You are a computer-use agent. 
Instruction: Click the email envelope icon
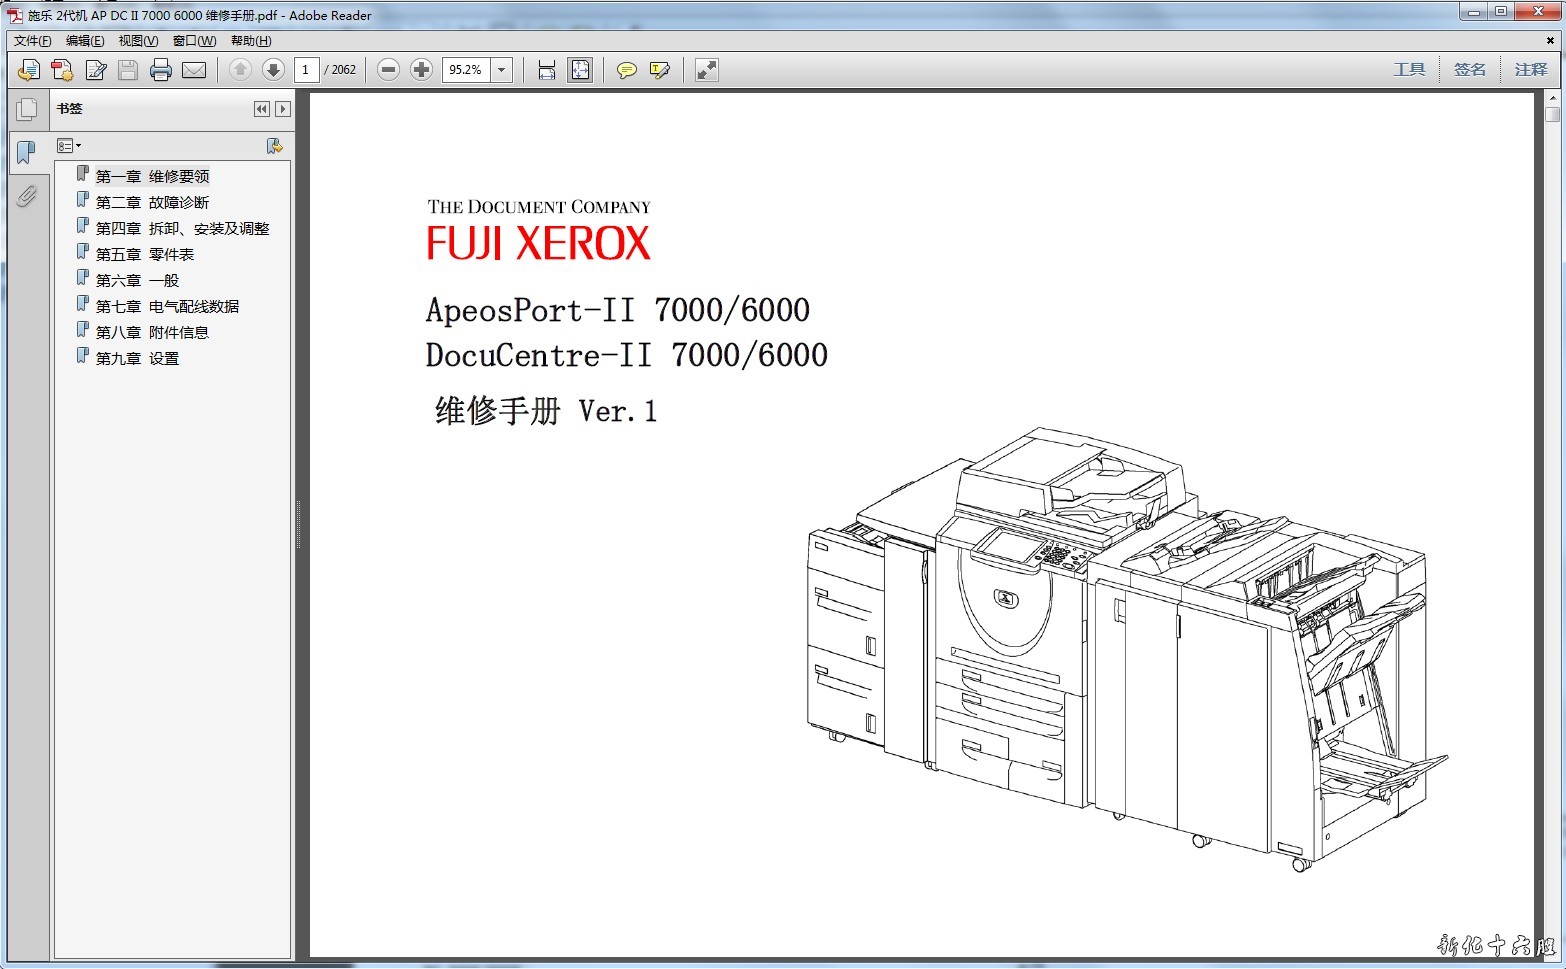coord(194,70)
